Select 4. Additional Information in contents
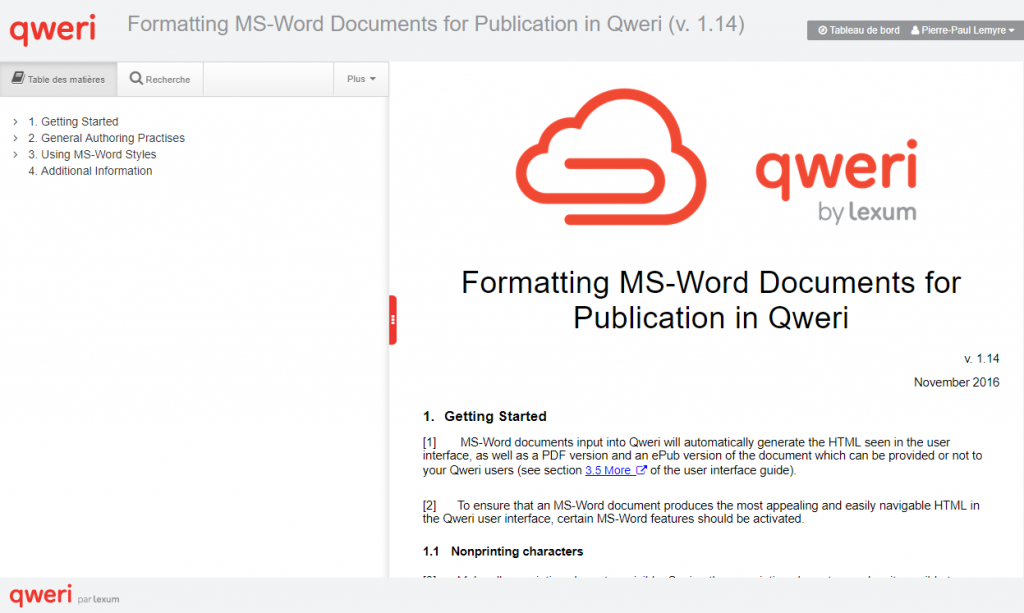Screen dimensions: 1024x613 pos(90,171)
